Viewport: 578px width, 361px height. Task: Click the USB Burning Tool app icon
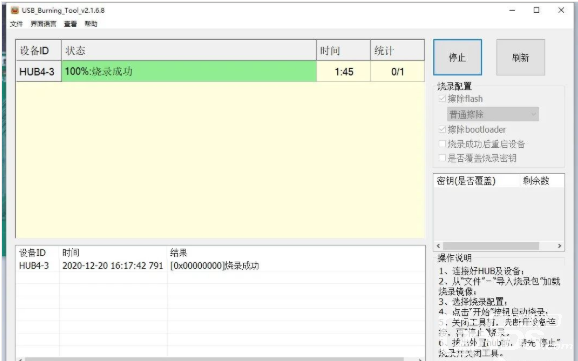tap(15, 10)
